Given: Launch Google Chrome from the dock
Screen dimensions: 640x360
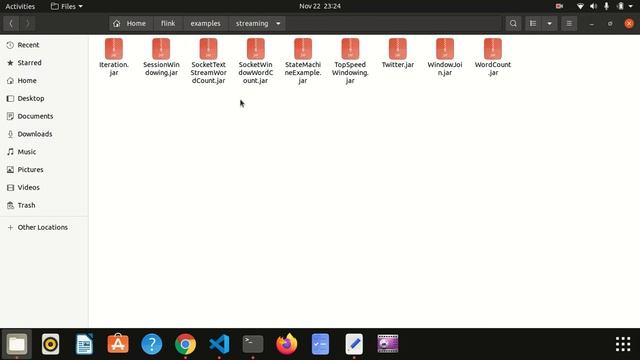Looking at the screenshot, I should [x=185, y=344].
